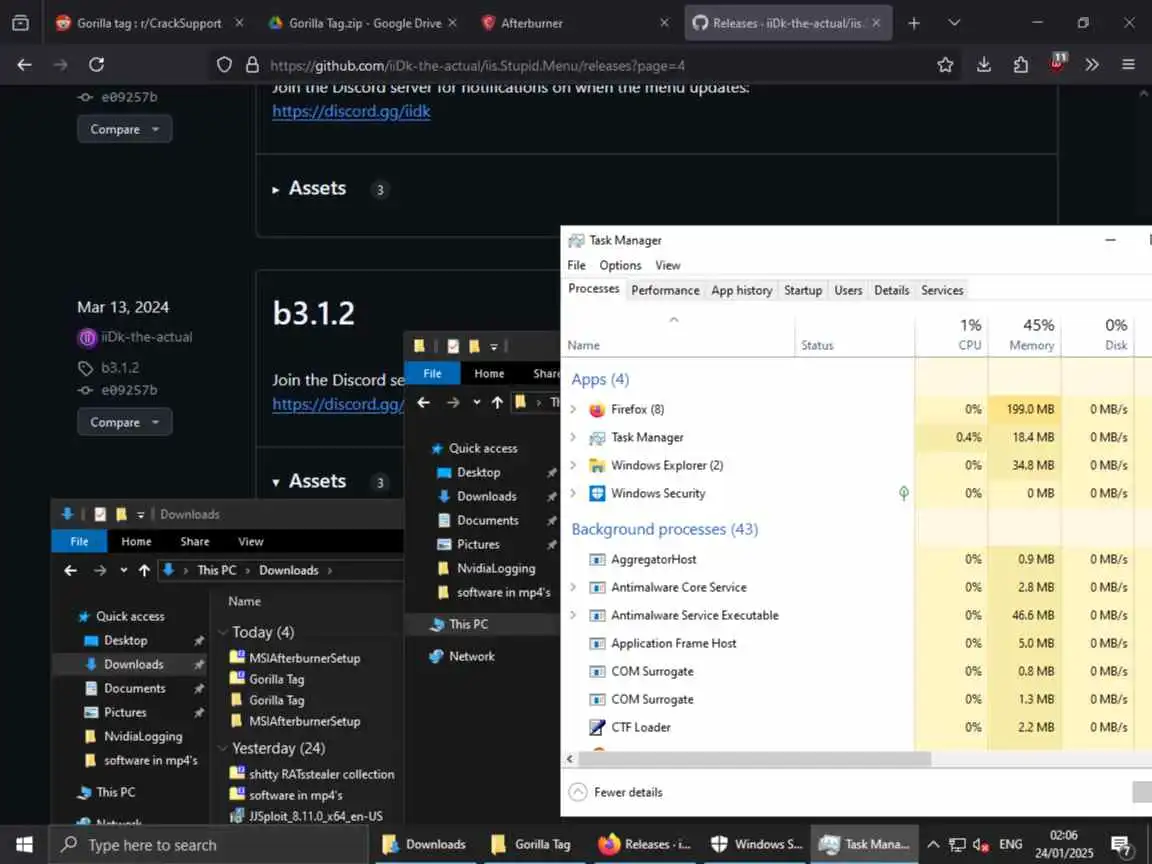Open Task Manager Options menu

point(620,265)
